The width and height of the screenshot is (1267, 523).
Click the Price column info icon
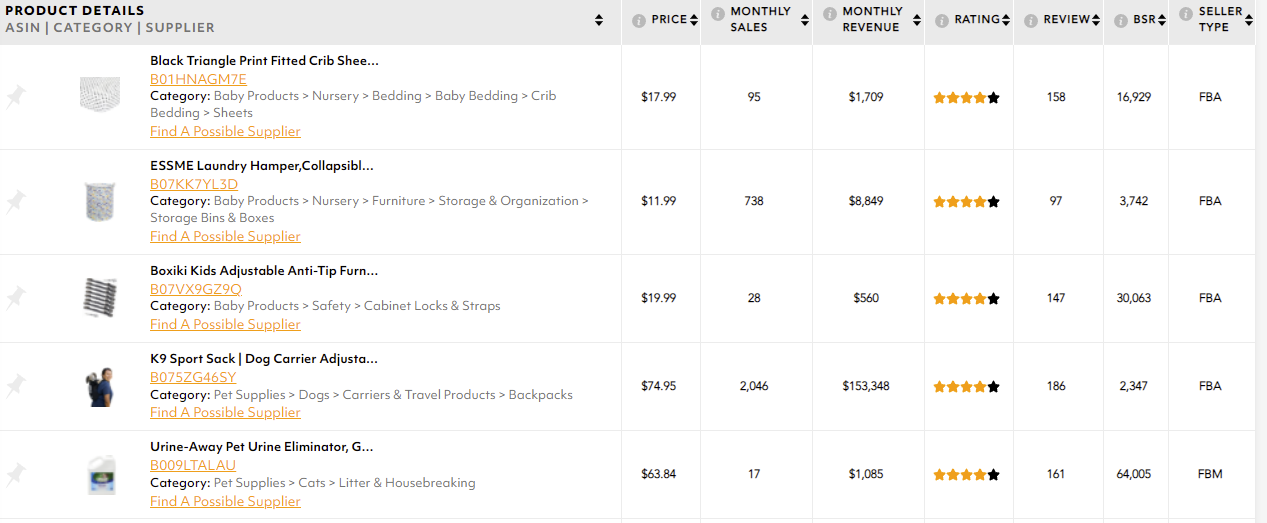pyautogui.click(x=639, y=20)
